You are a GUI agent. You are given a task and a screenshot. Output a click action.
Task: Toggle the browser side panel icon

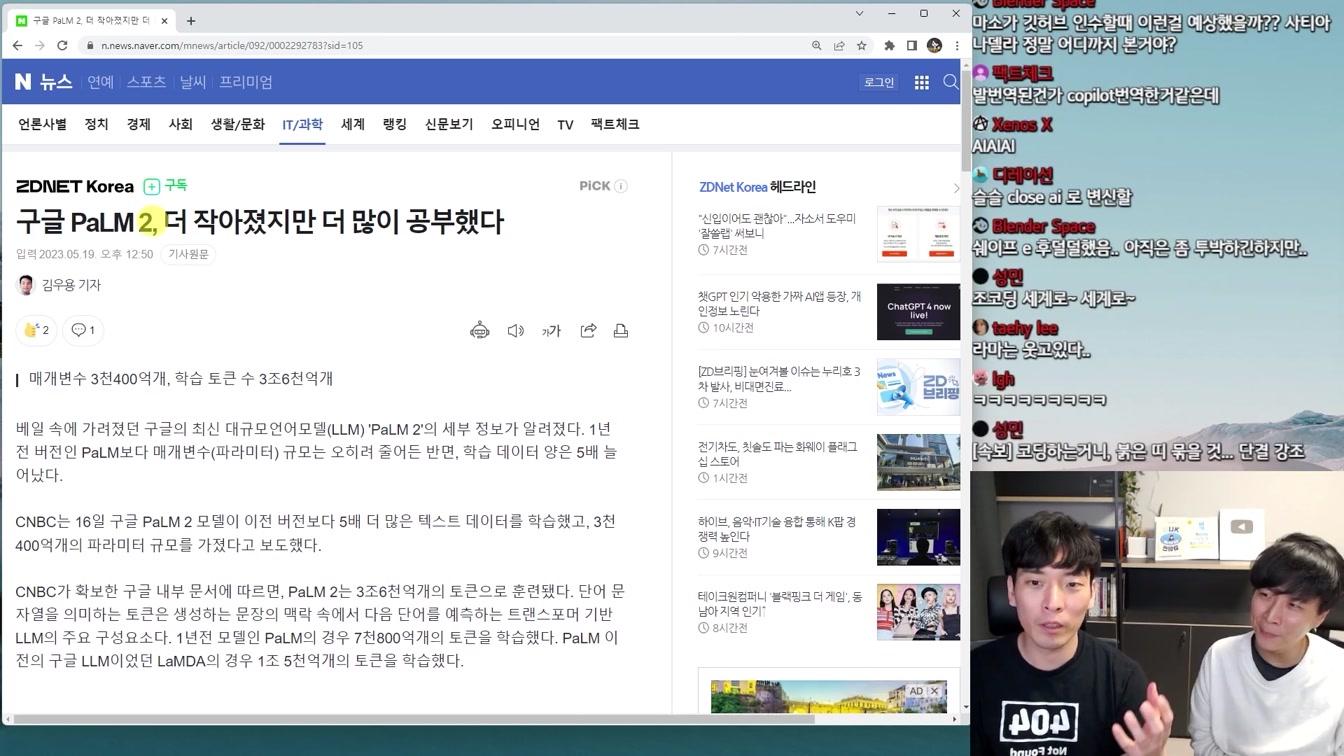(x=912, y=45)
